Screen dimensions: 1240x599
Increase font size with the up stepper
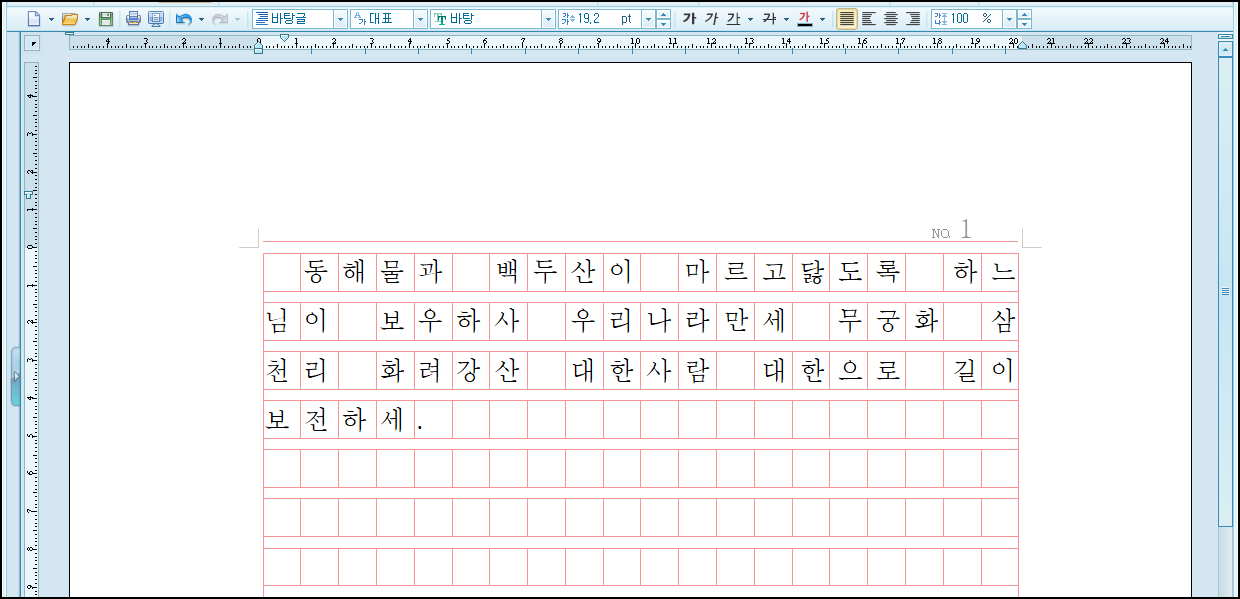663,15
